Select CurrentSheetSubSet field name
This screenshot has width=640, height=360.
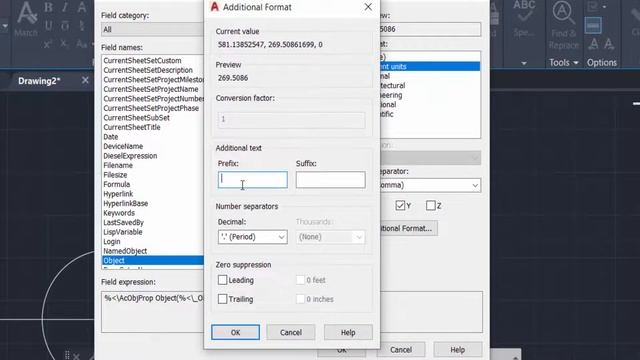(136, 118)
